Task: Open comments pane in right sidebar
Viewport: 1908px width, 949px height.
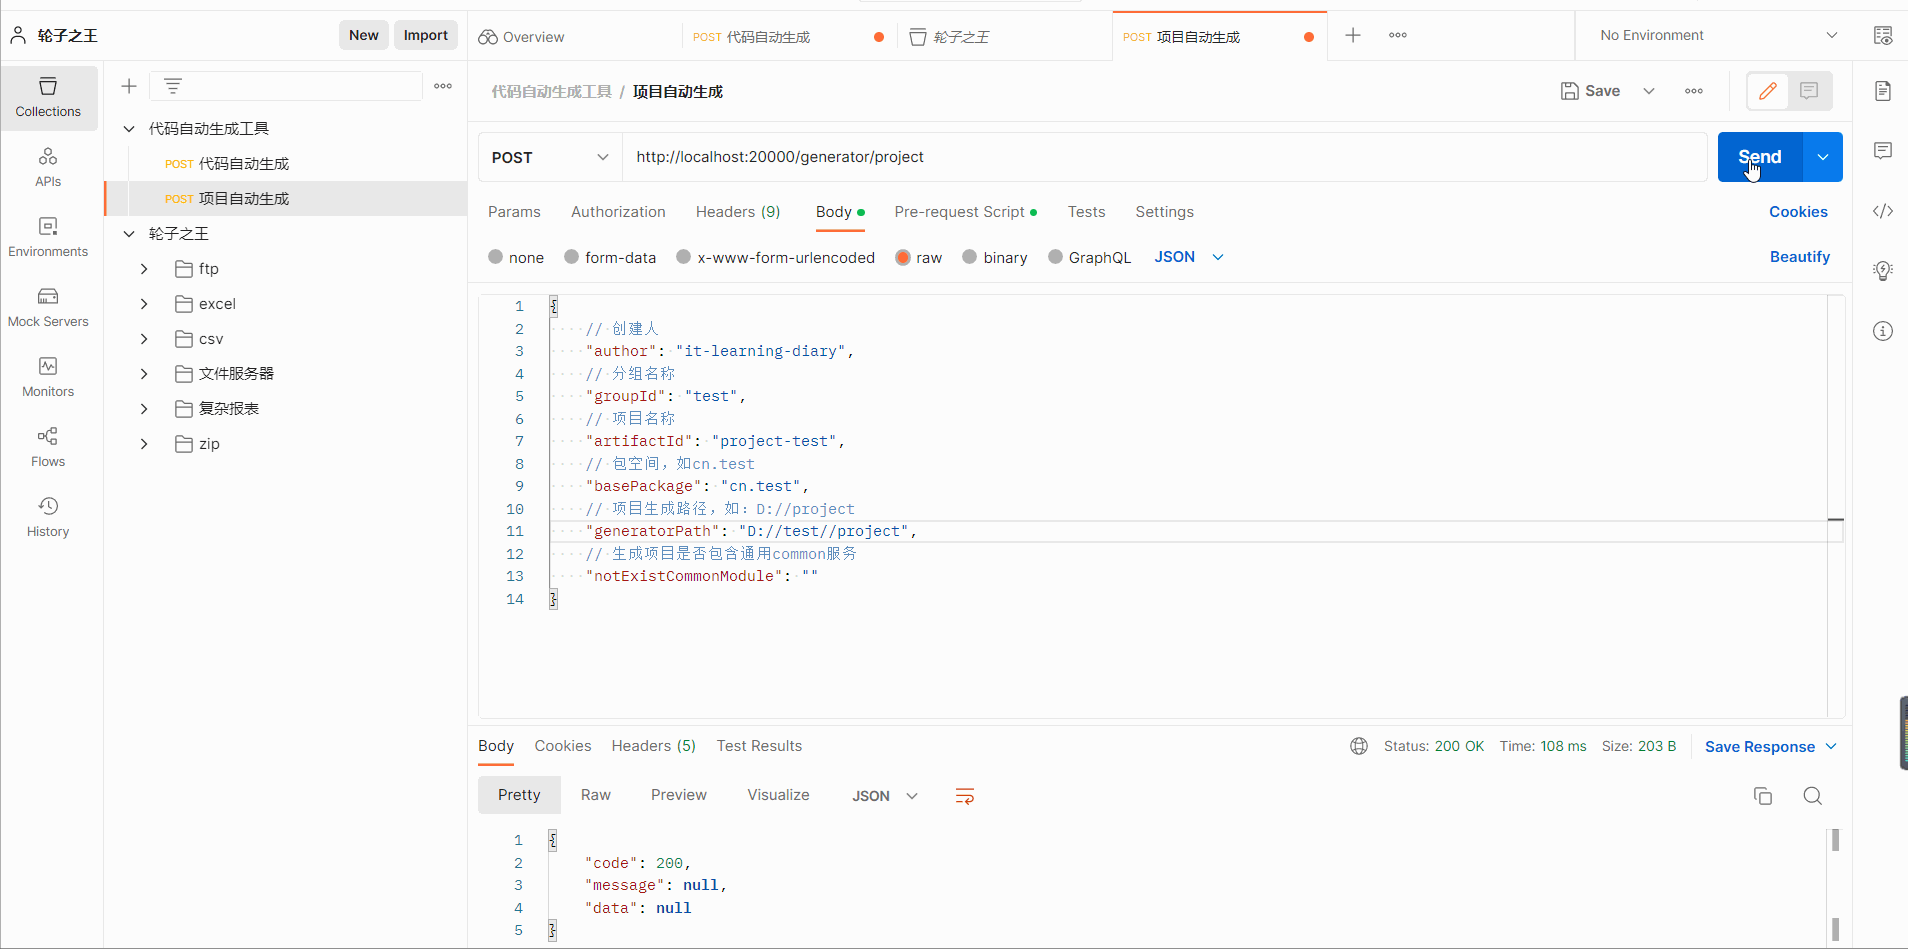Action: click(x=1883, y=151)
